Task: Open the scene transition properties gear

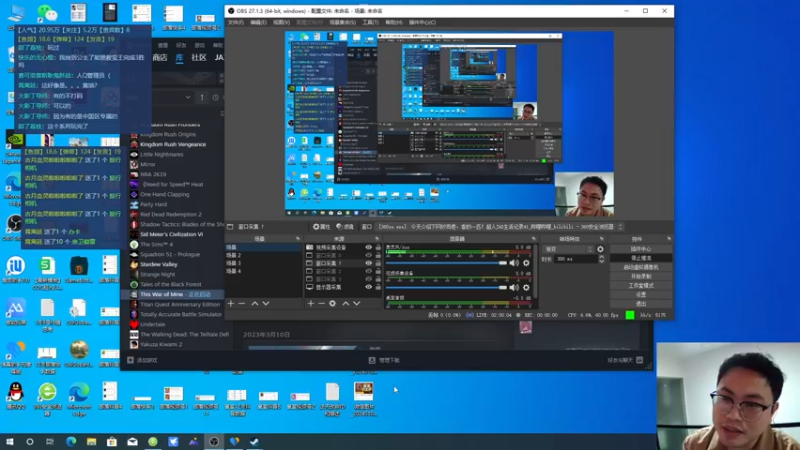Action: [x=601, y=249]
